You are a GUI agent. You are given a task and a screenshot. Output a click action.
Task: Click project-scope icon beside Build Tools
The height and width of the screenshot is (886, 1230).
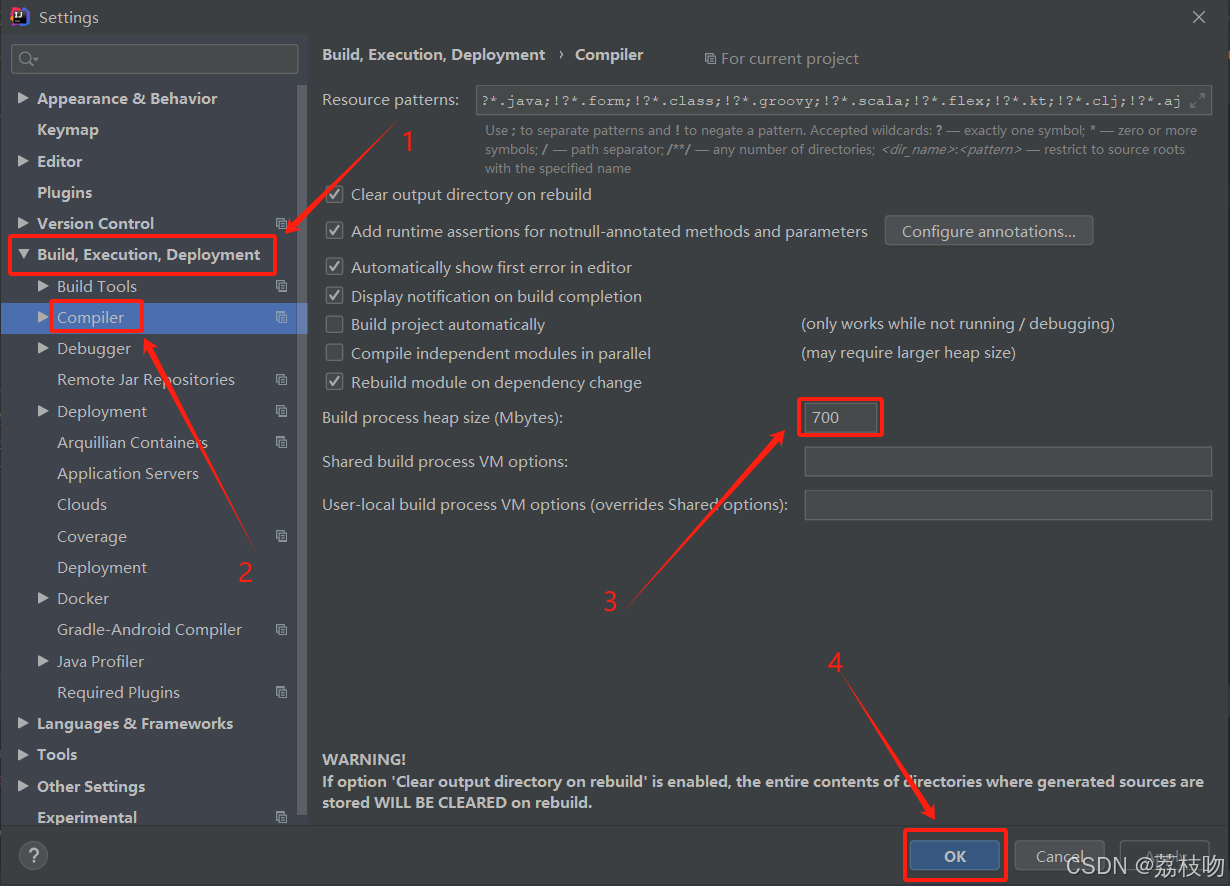click(281, 286)
